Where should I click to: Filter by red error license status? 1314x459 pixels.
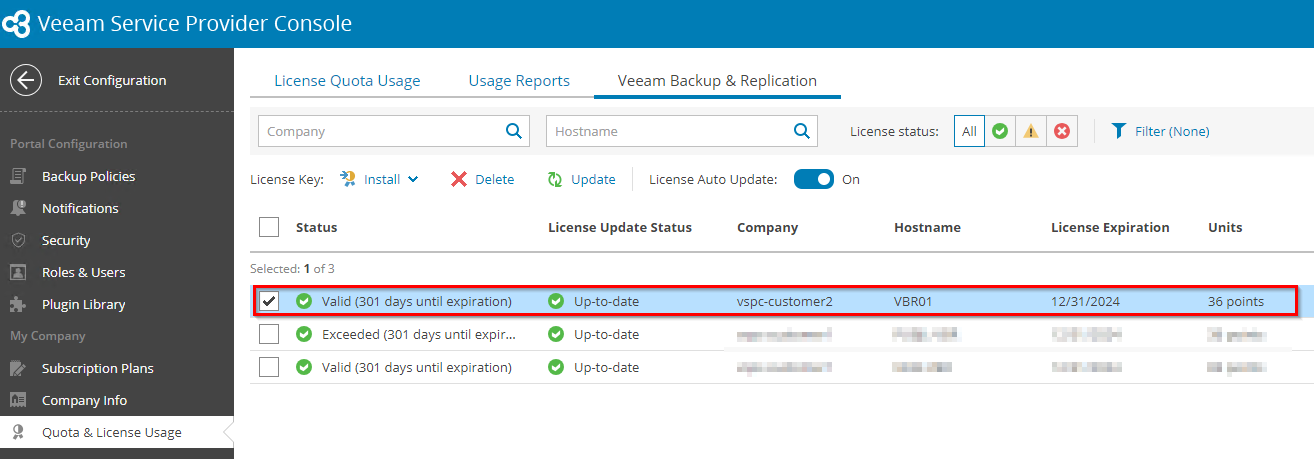pos(1062,131)
